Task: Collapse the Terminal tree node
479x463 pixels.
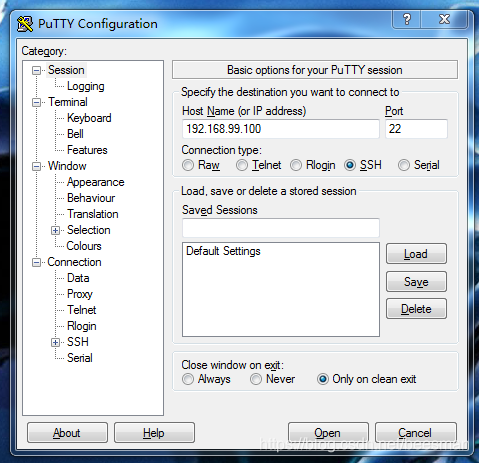Action: (36, 102)
